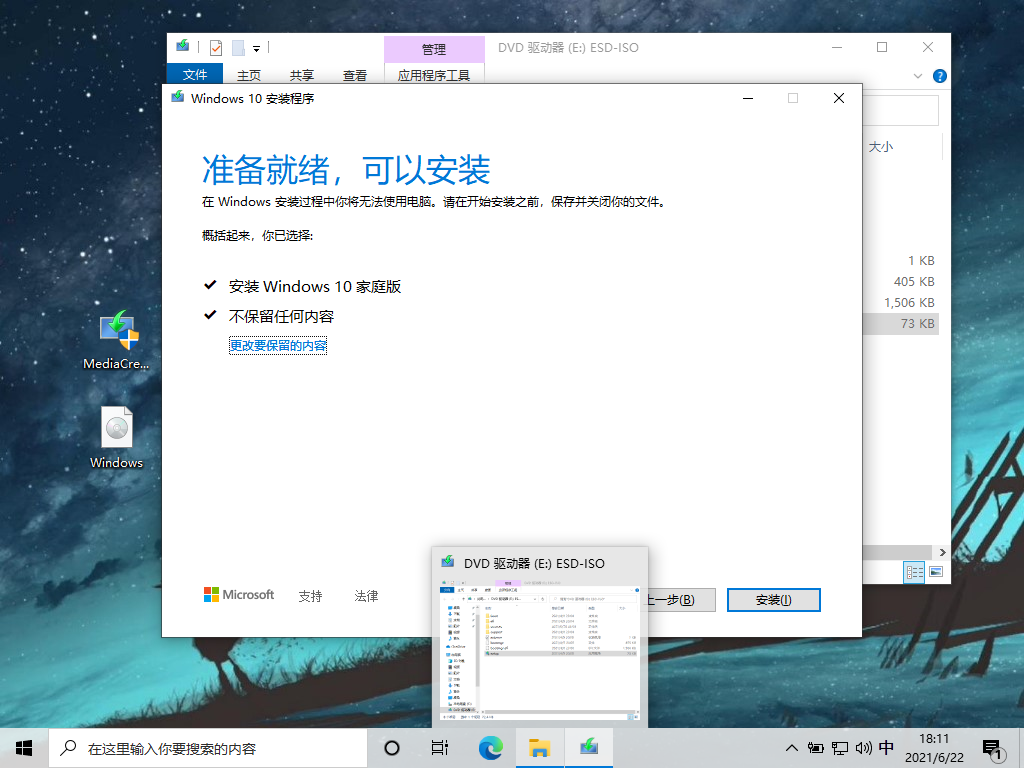Select the 1,506 KB file row

click(901, 302)
